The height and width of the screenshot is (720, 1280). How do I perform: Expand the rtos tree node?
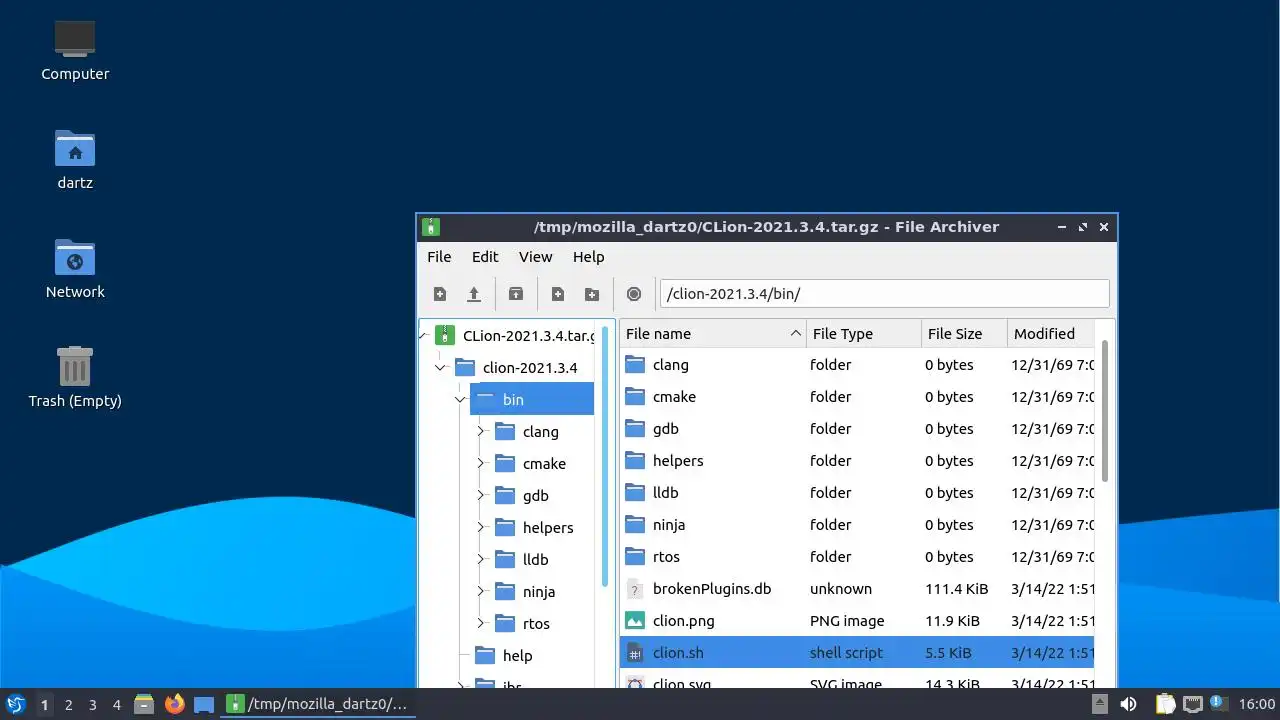click(480, 624)
